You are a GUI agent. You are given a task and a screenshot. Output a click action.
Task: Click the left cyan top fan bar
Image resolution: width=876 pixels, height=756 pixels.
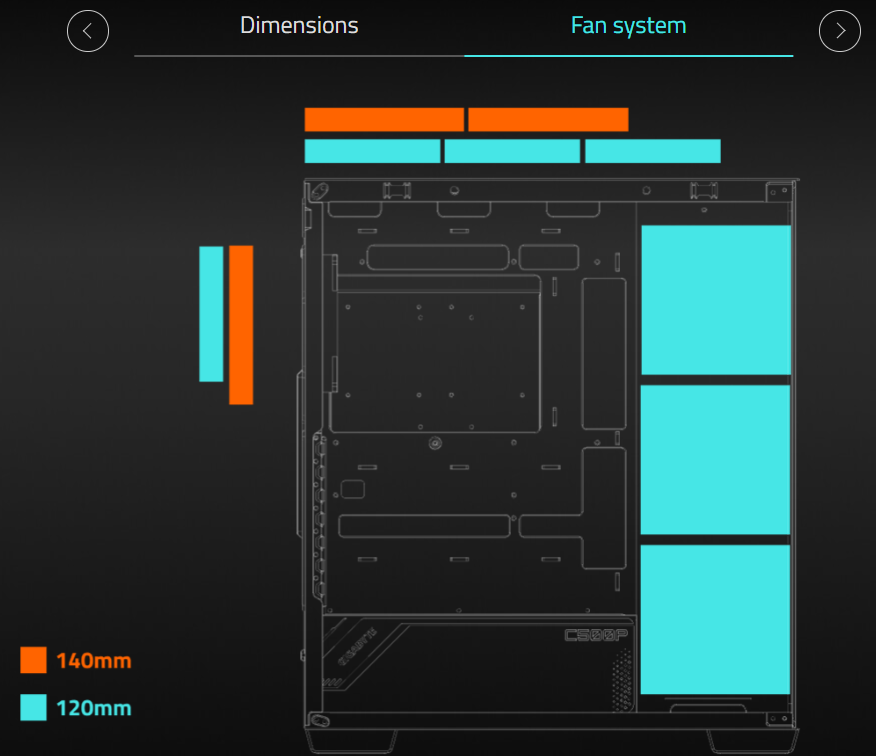(372, 151)
